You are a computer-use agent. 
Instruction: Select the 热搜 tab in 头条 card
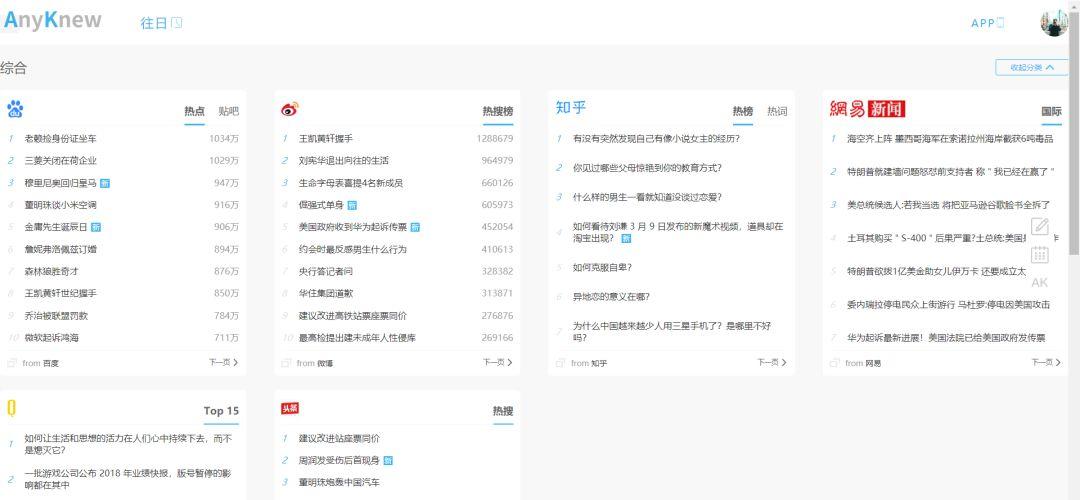pos(503,411)
